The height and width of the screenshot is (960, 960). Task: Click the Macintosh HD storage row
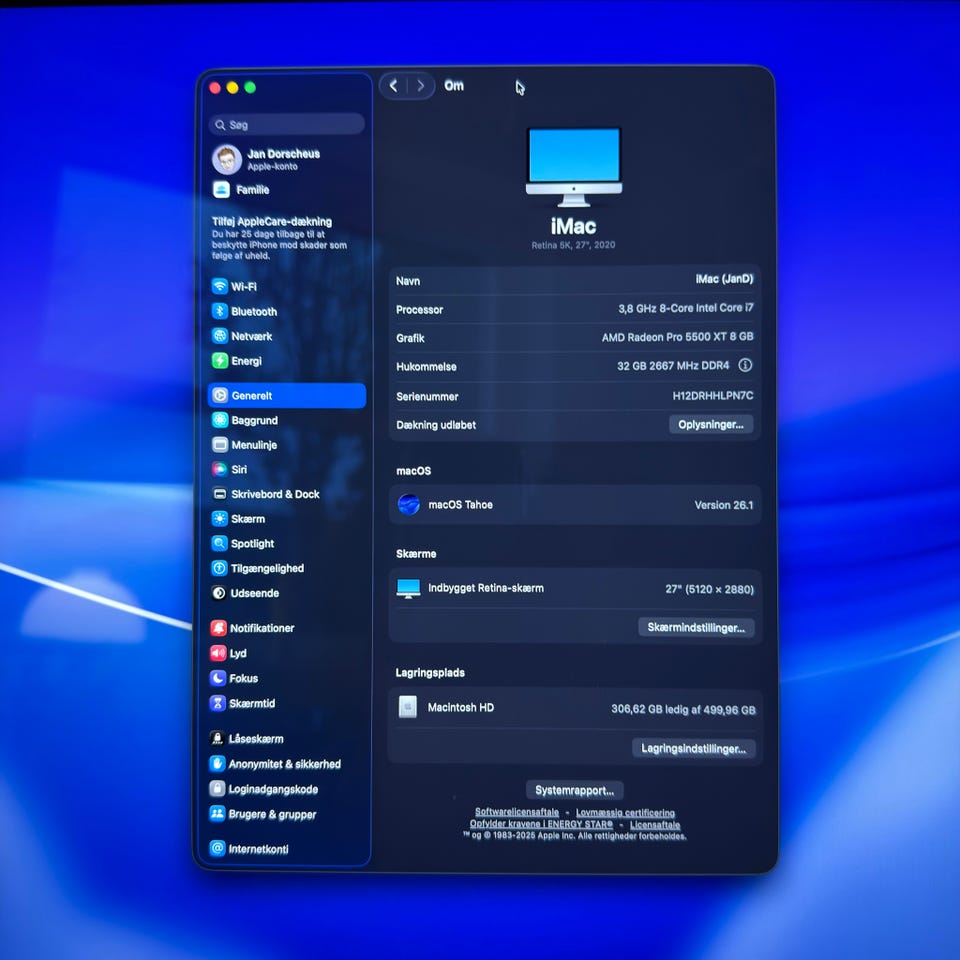click(x=575, y=708)
